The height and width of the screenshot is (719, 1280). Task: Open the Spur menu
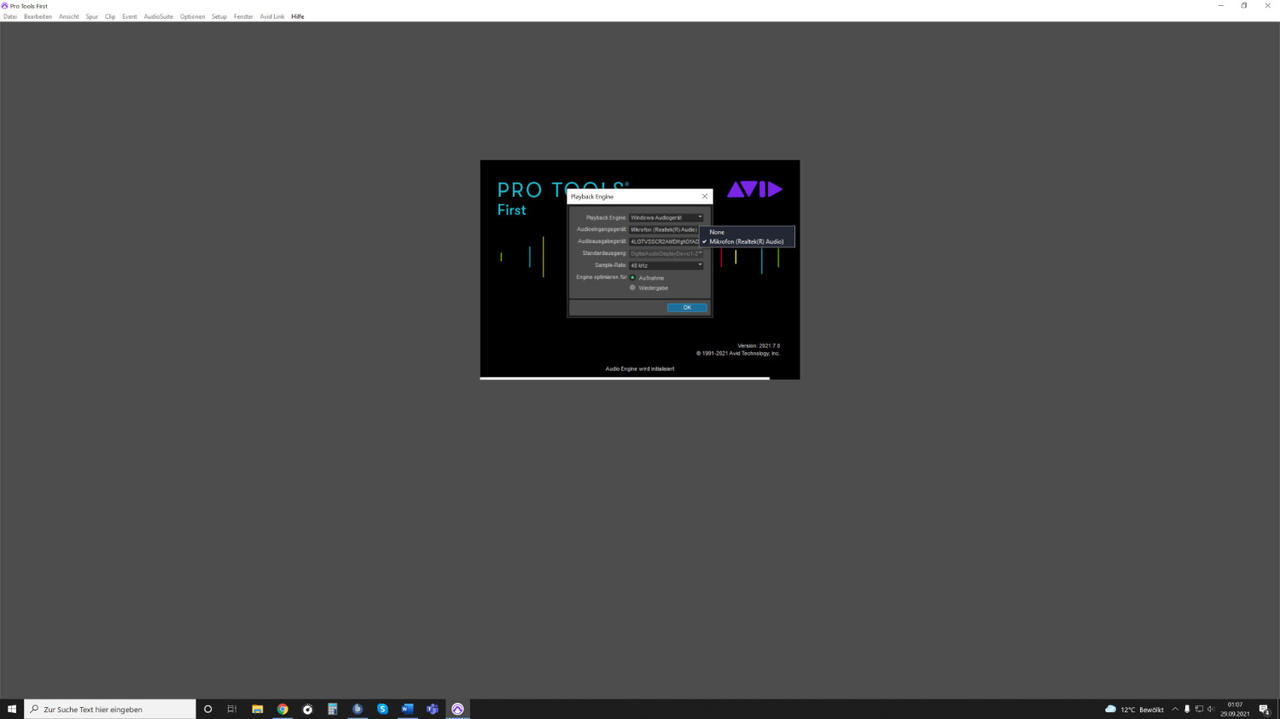point(92,17)
